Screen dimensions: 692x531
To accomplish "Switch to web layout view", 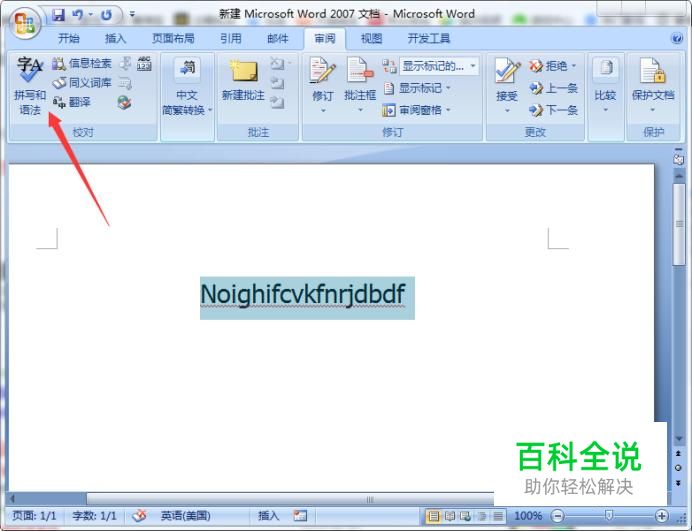I will click(465, 516).
